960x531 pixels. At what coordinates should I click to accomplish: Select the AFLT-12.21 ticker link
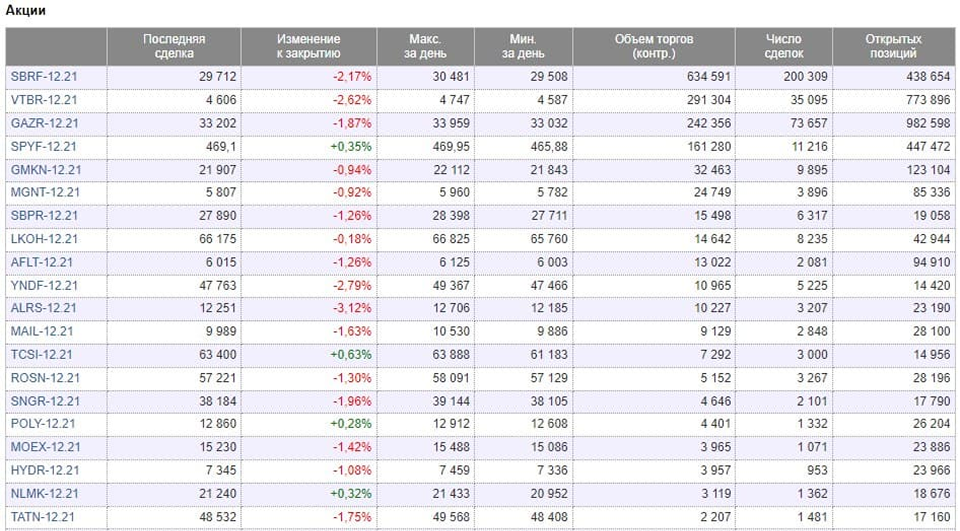43,261
